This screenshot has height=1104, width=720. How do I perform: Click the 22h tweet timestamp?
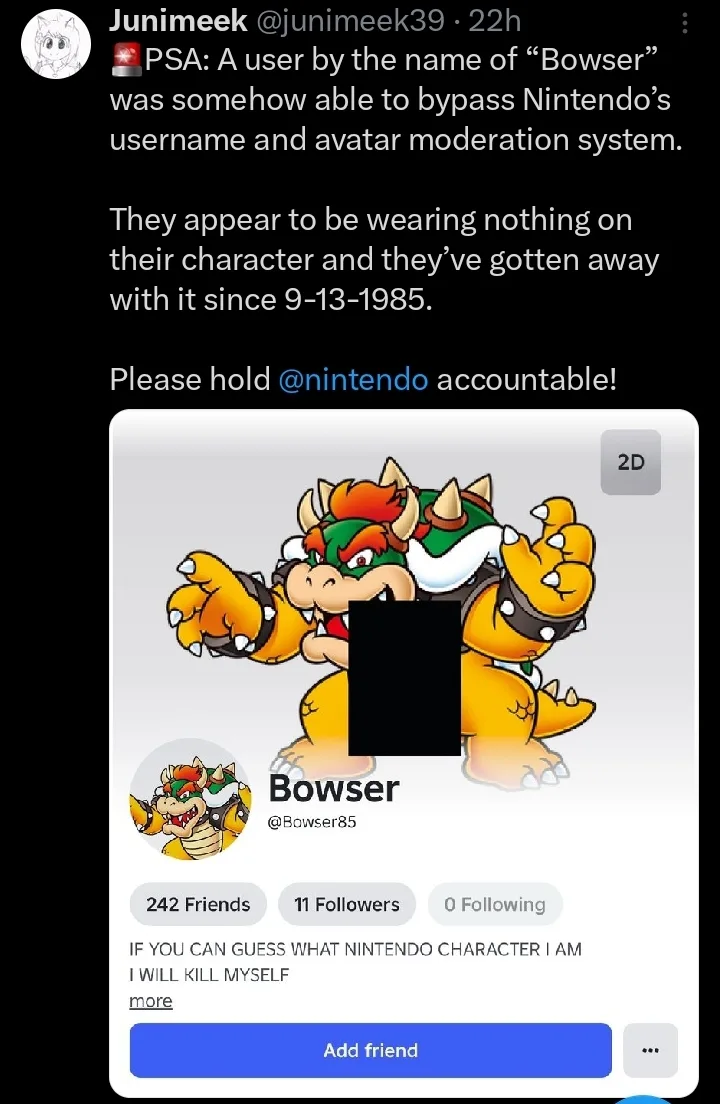494,21
